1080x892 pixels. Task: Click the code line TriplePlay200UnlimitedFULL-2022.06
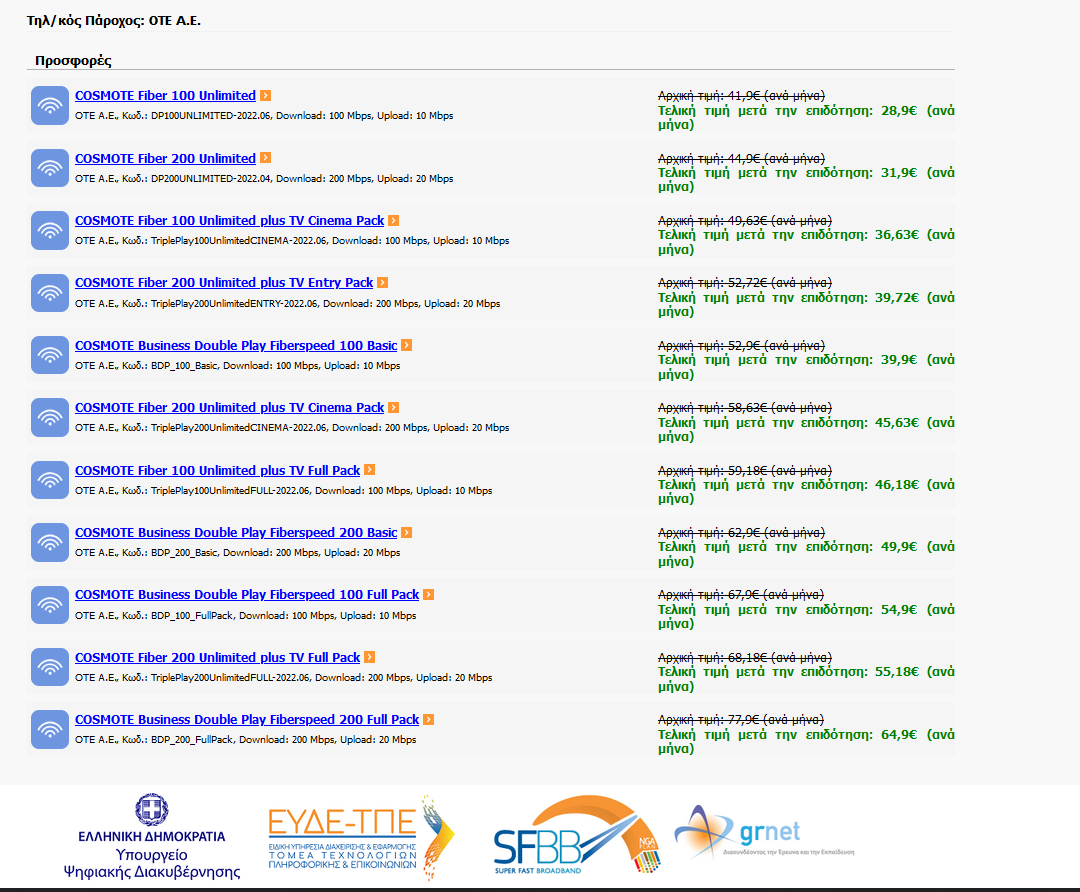pyautogui.click(x=284, y=678)
